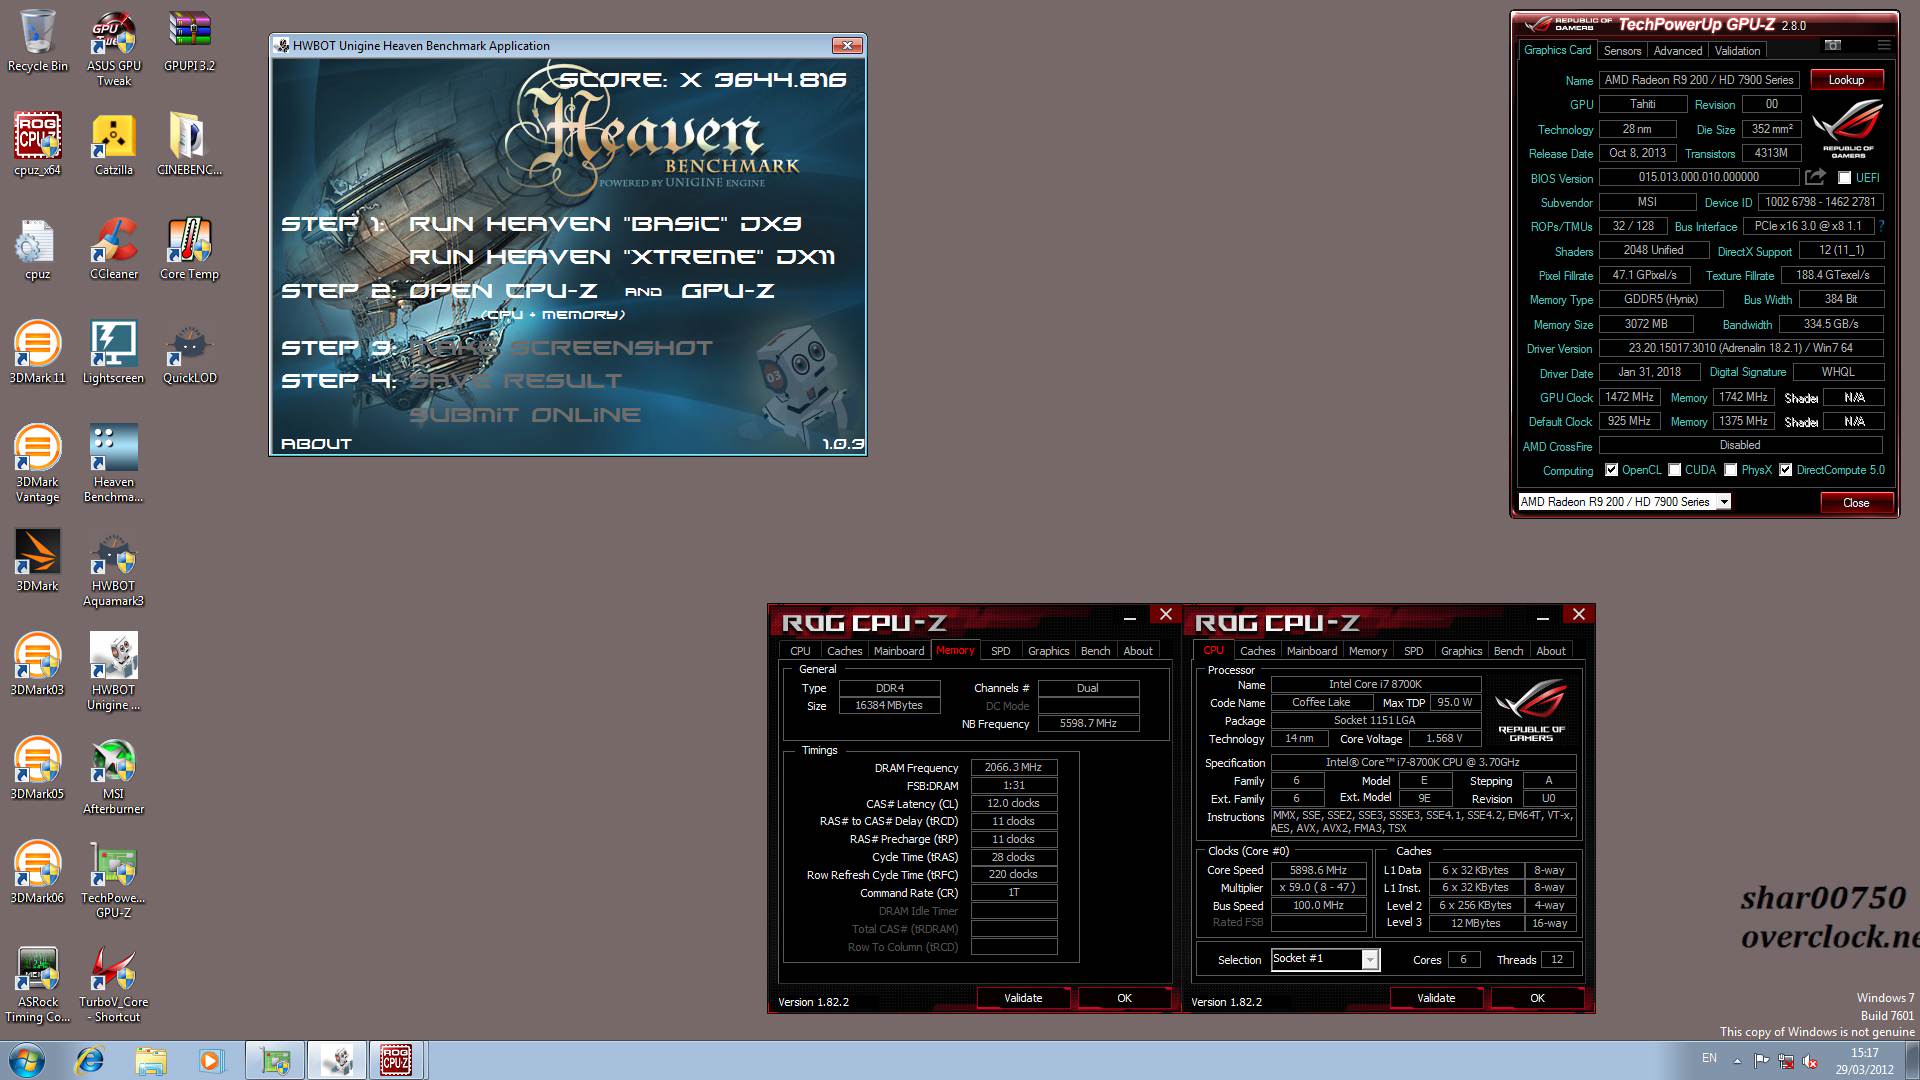The image size is (1920, 1080).
Task: Toggle the OpenCL checkbox in GPU-Z
Action: tap(1611, 470)
